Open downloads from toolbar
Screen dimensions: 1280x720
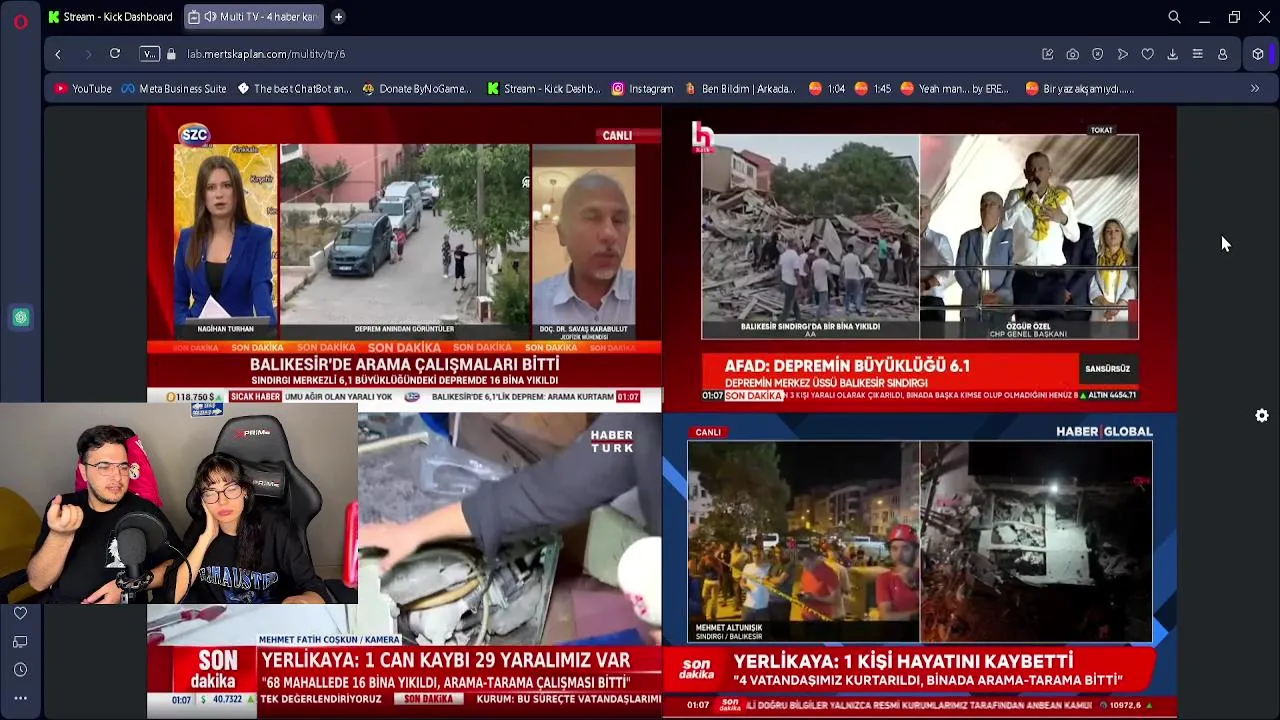(x=1172, y=54)
